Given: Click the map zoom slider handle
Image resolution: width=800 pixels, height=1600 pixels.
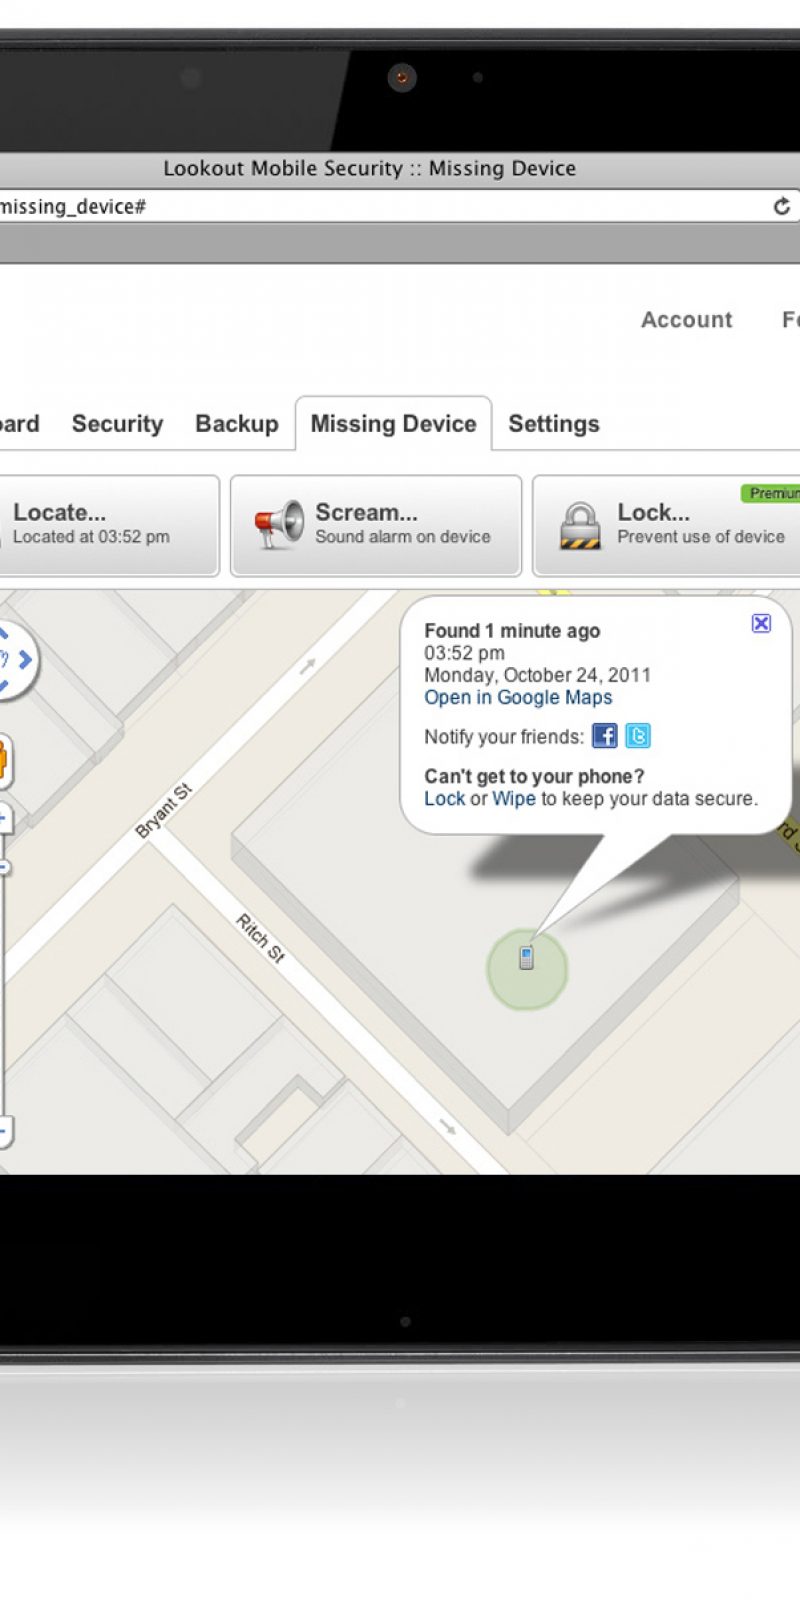Looking at the screenshot, I should coord(4,866).
